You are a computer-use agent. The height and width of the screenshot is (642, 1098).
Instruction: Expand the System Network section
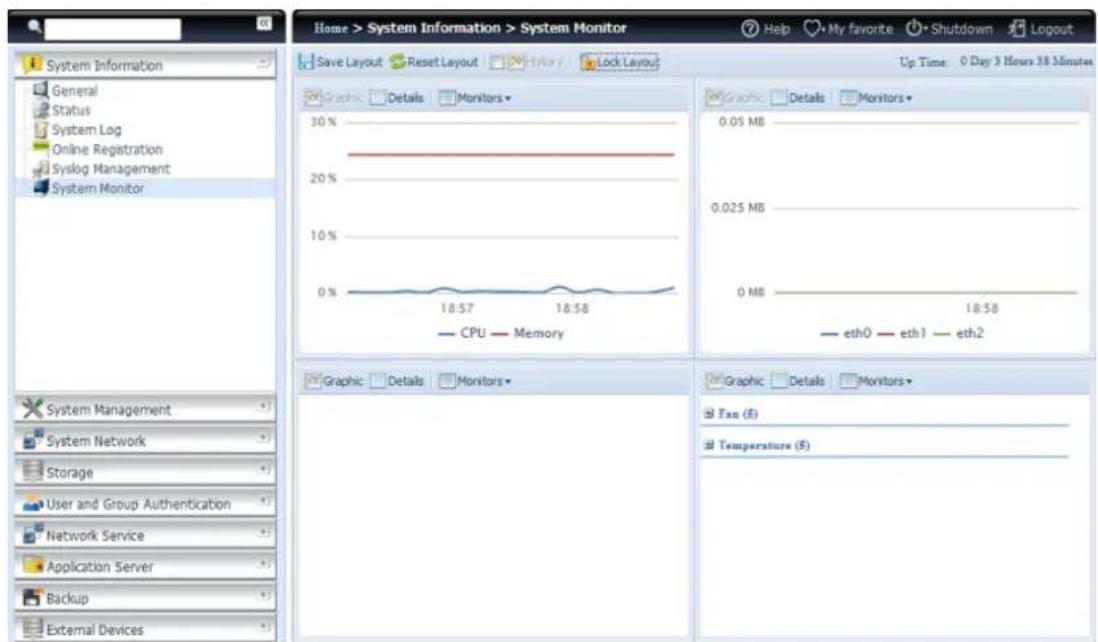[x=263, y=438]
